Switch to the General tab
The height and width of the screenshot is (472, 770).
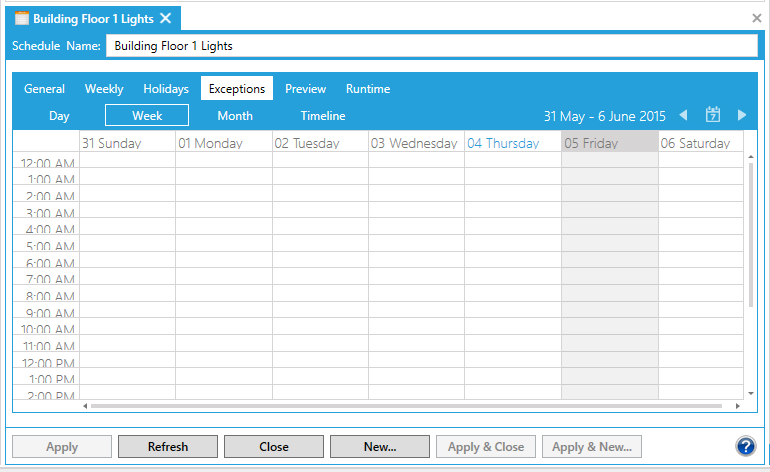(45, 89)
